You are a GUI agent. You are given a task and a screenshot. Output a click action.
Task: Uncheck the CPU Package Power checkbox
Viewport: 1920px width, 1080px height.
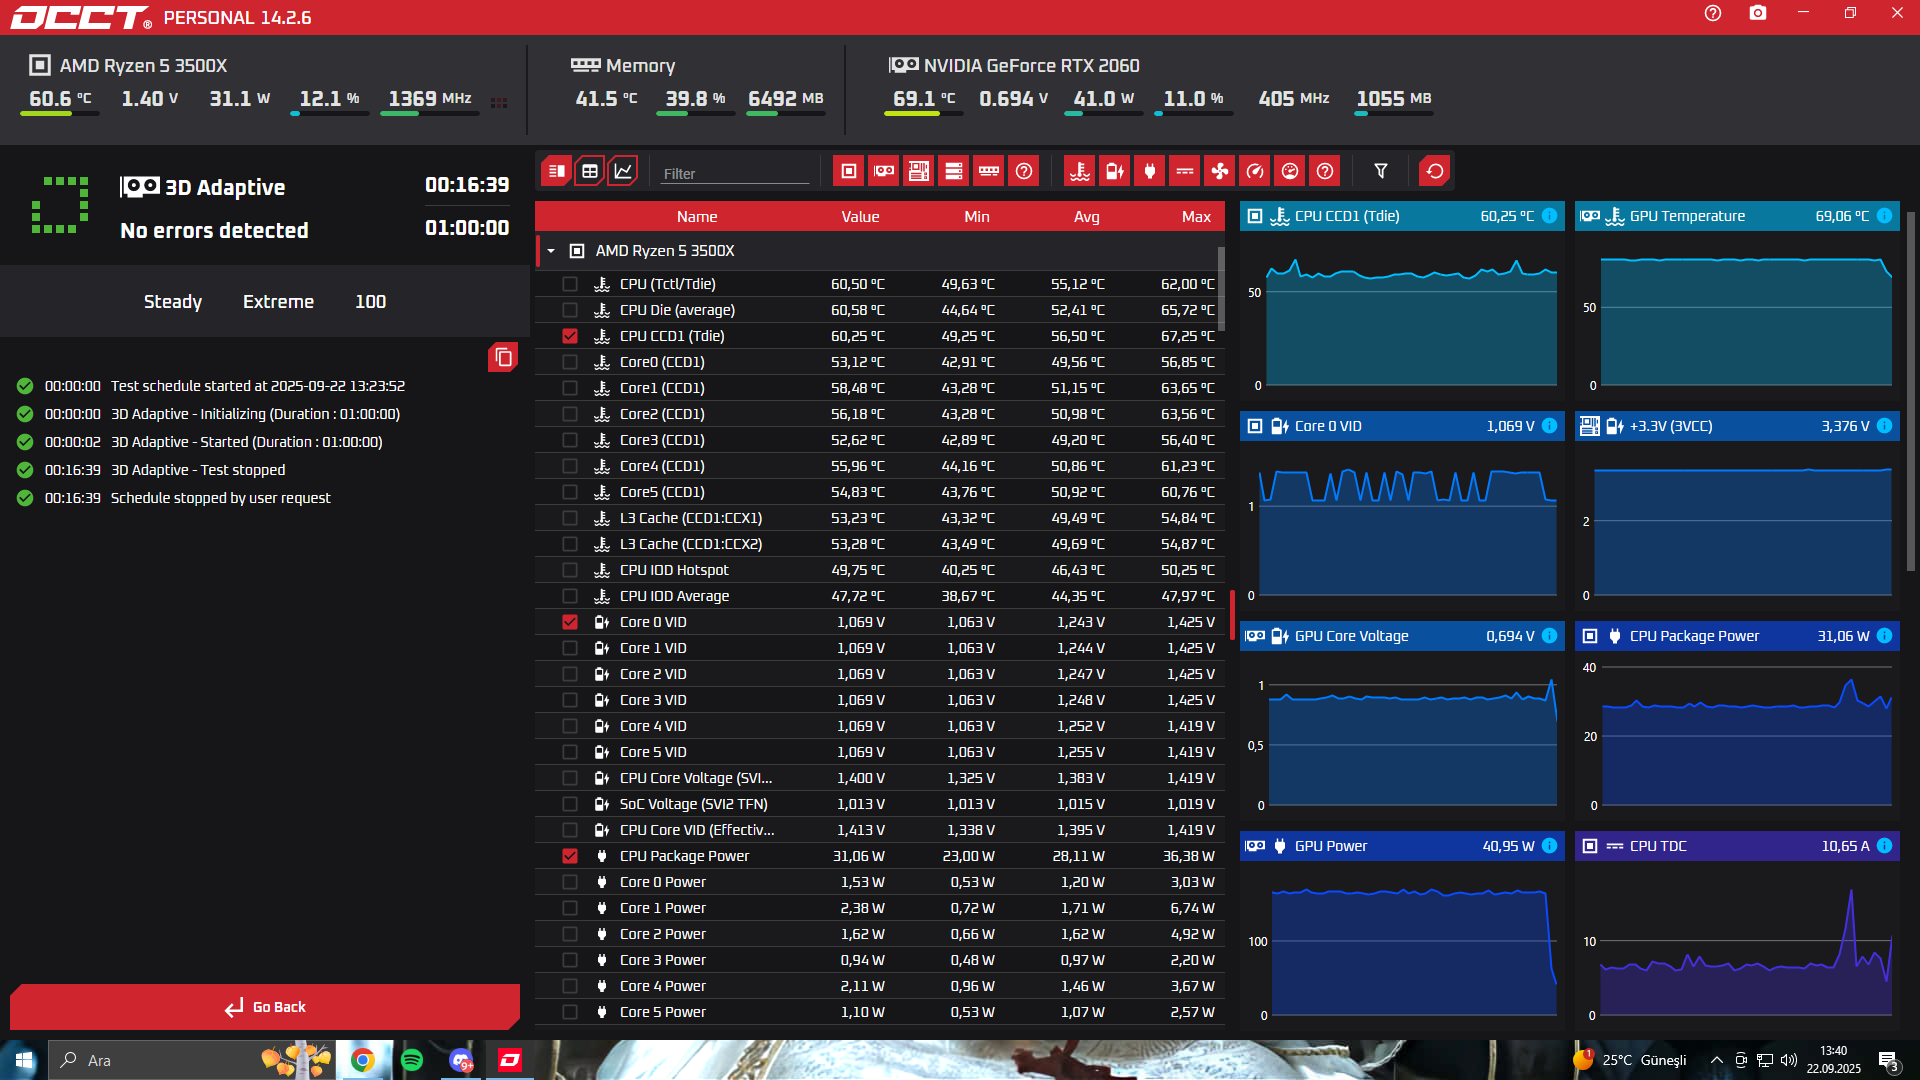tap(570, 856)
